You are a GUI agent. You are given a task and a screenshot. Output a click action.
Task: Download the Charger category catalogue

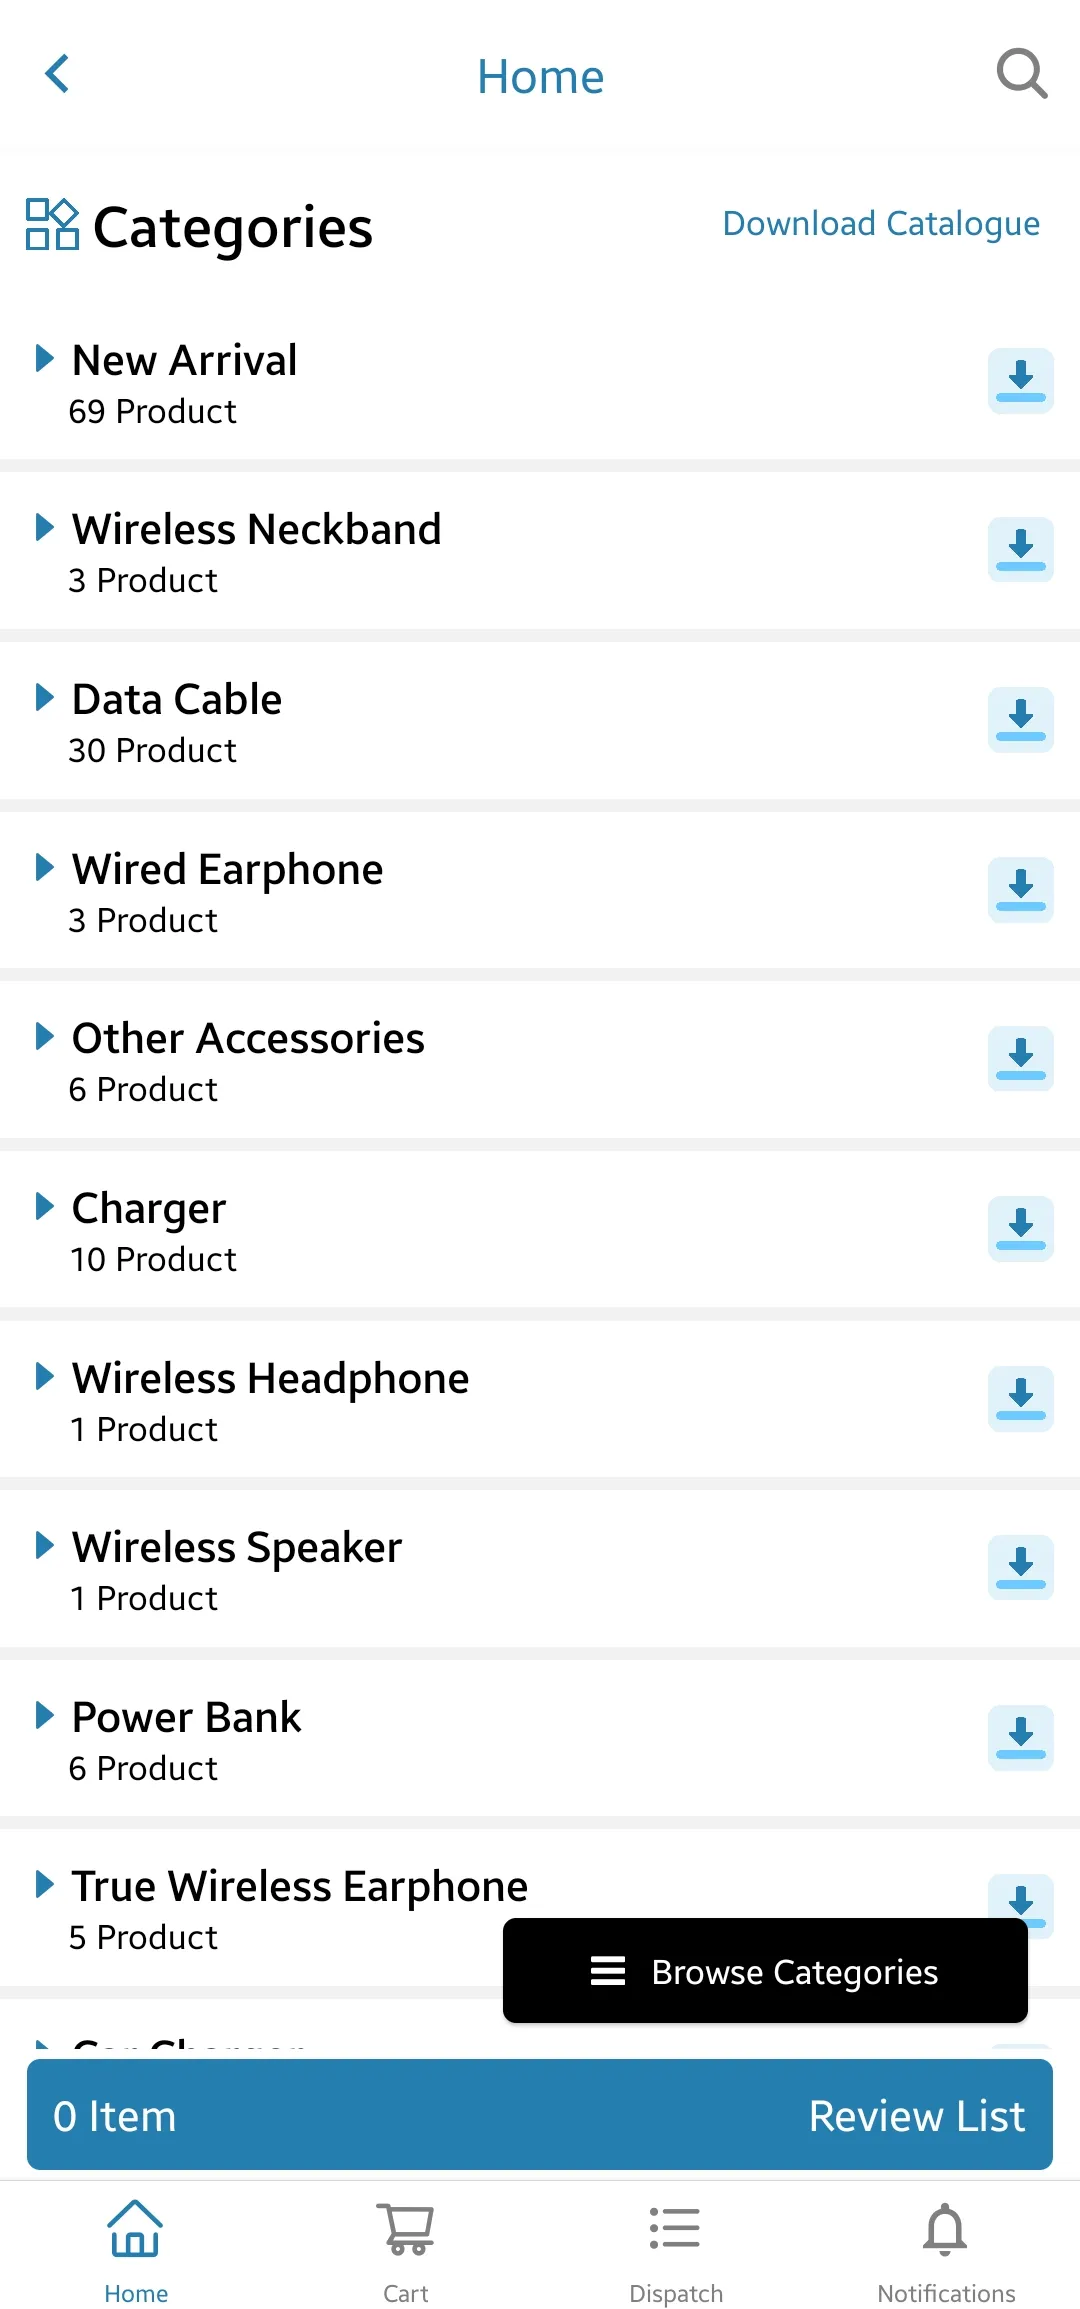pyautogui.click(x=1021, y=1229)
